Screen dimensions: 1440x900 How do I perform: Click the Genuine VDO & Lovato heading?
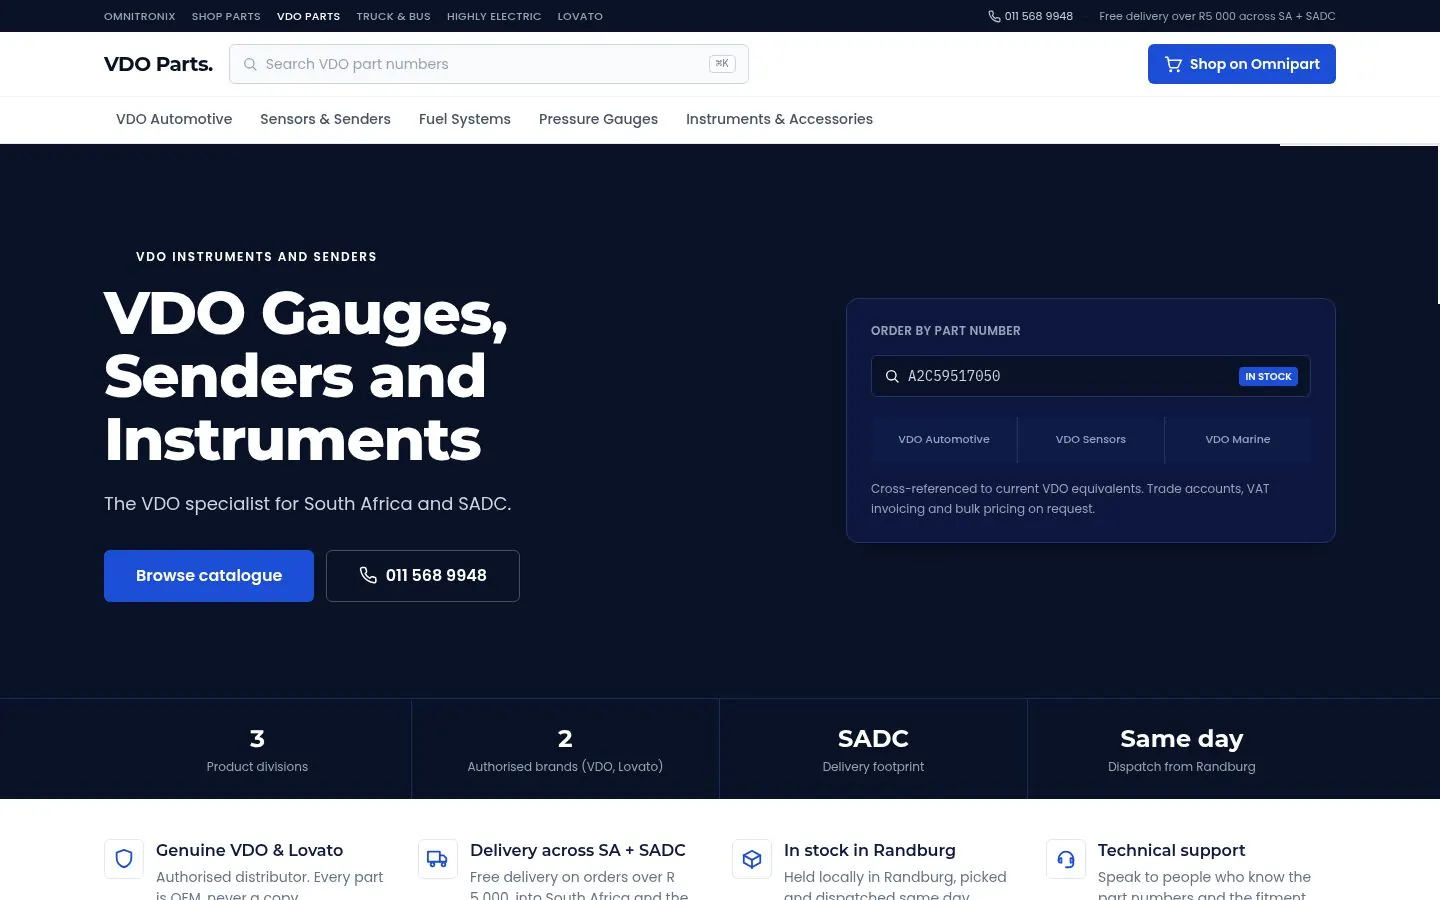point(250,850)
